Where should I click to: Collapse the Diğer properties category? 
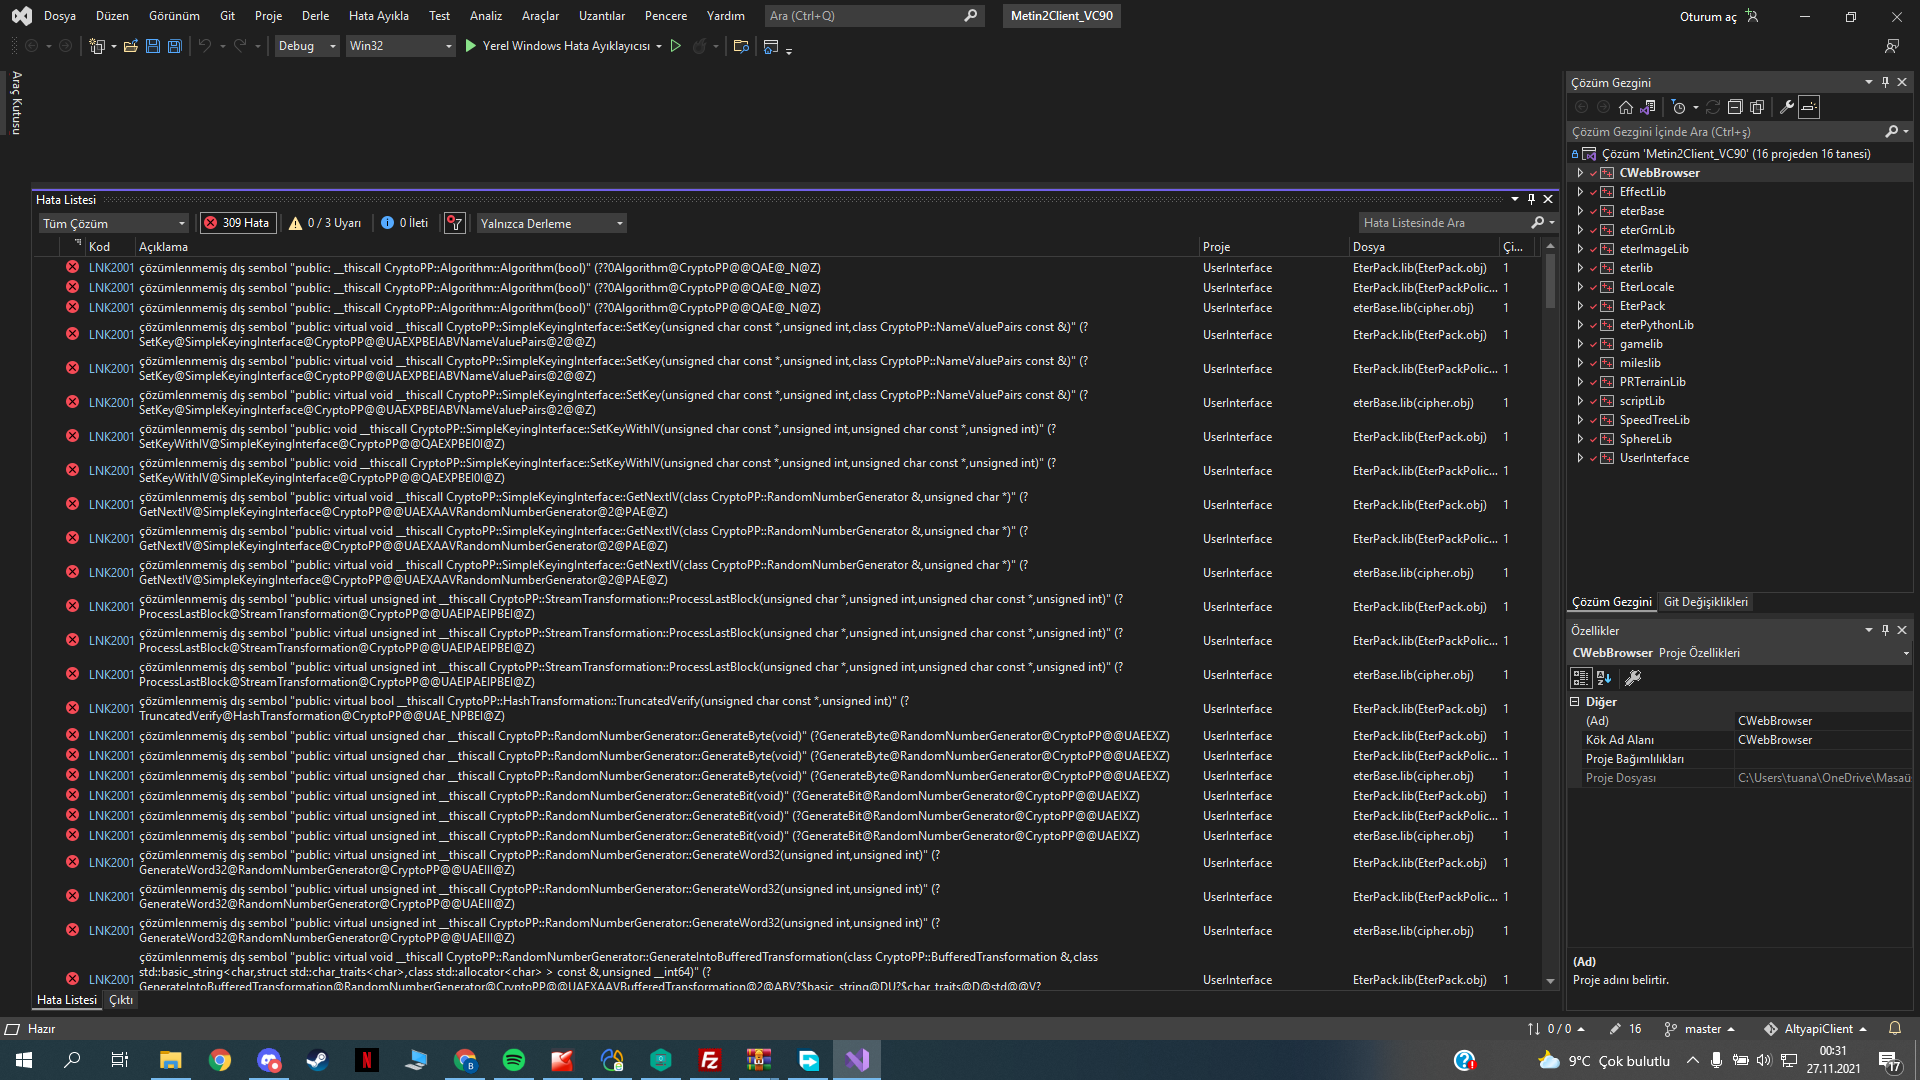[1575, 702]
